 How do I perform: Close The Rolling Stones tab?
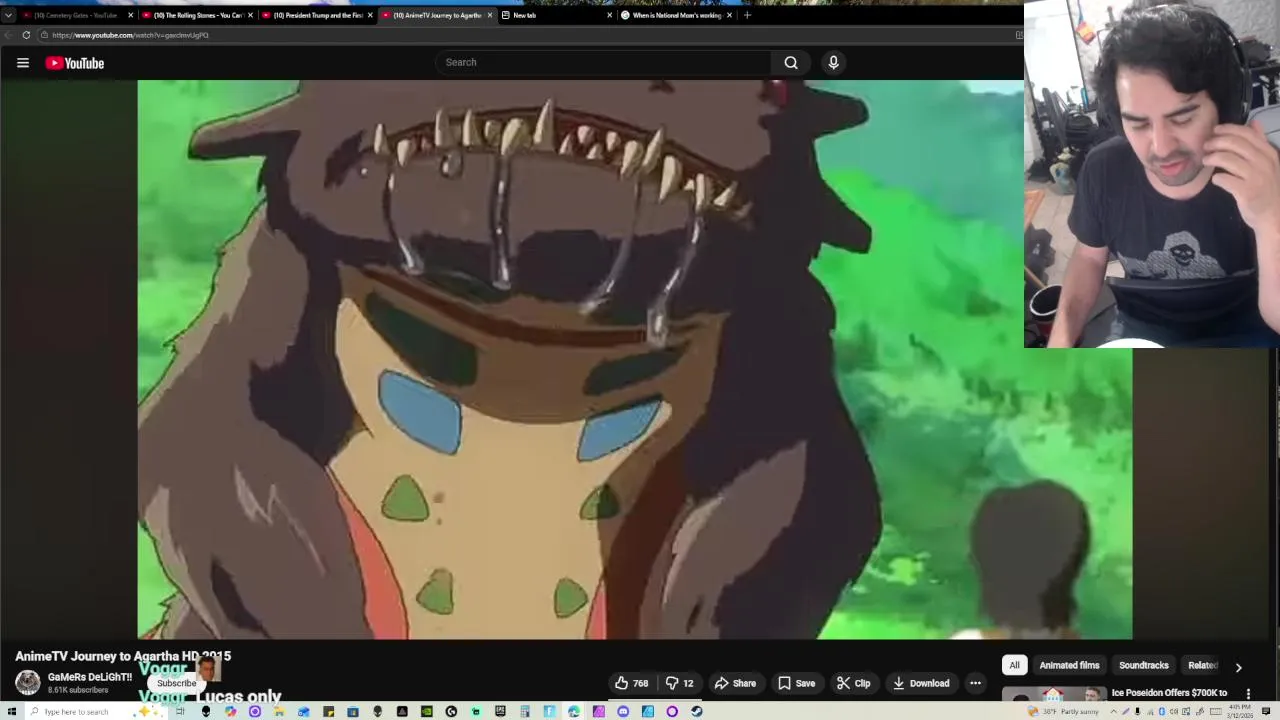(x=250, y=15)
